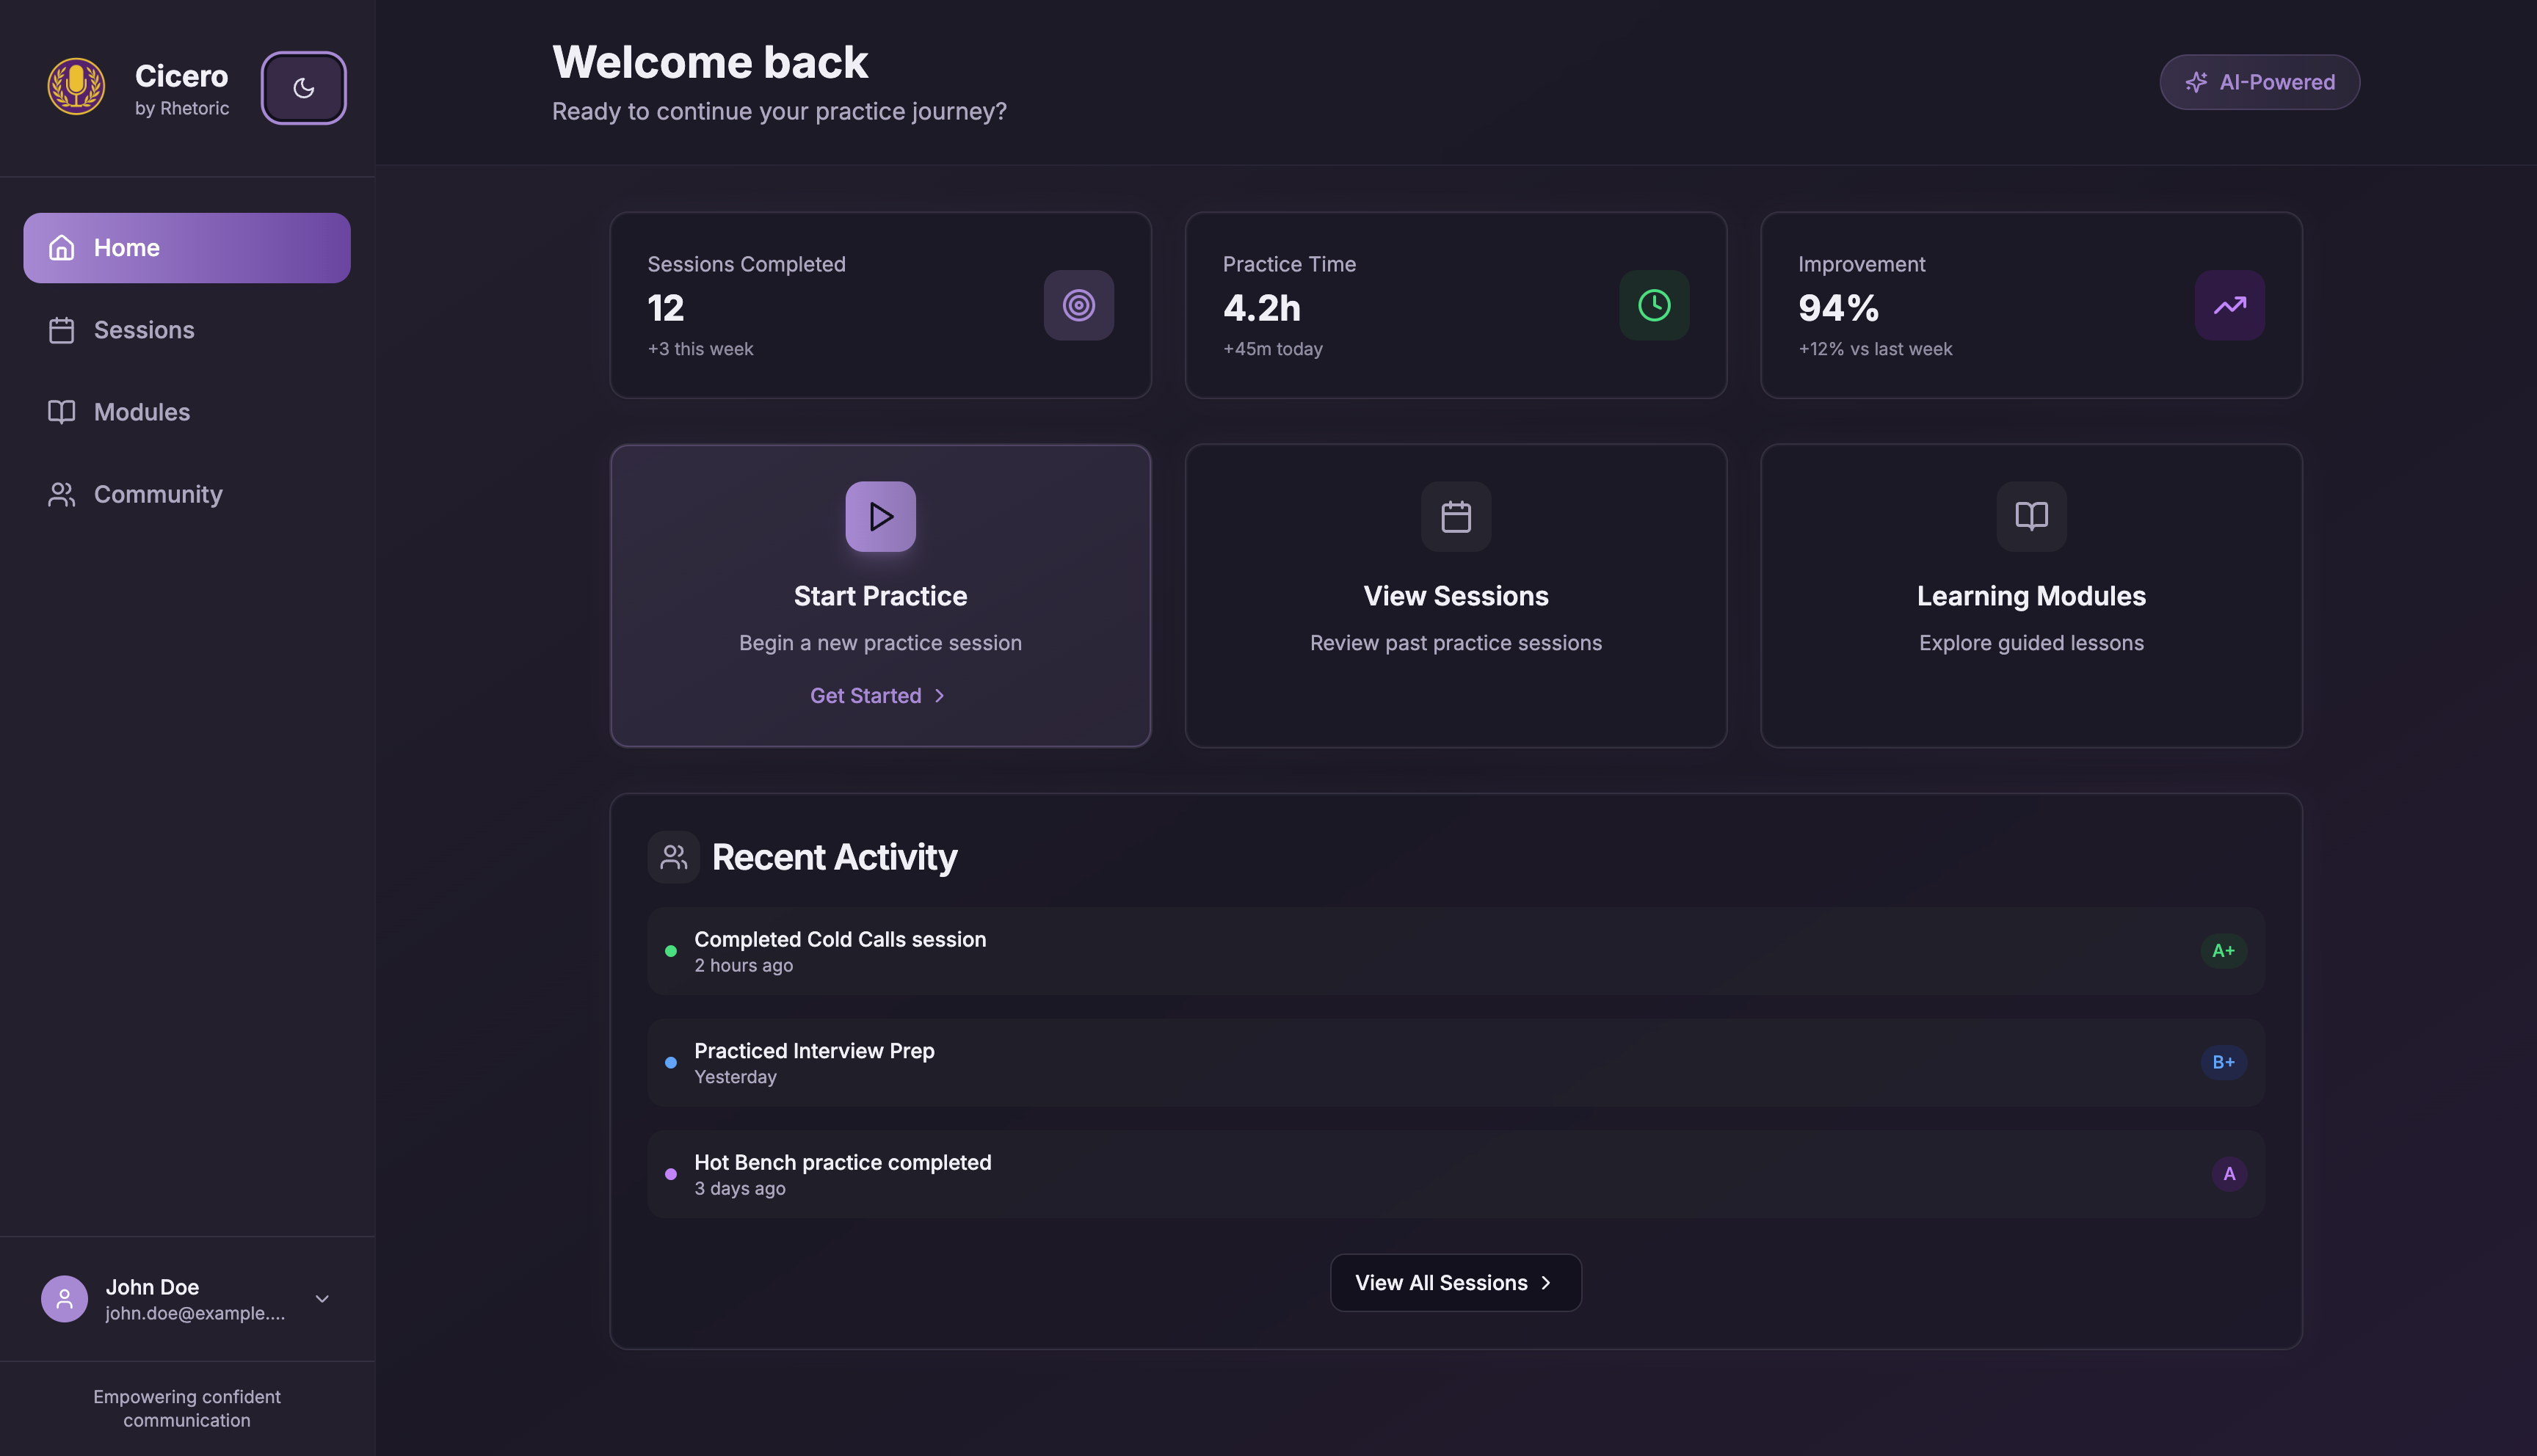This screenshot has height=1456, width=2537.
Task: Click the people icon beside Community in sidebar
Action: pyautogui.click(x=61, y=493)
